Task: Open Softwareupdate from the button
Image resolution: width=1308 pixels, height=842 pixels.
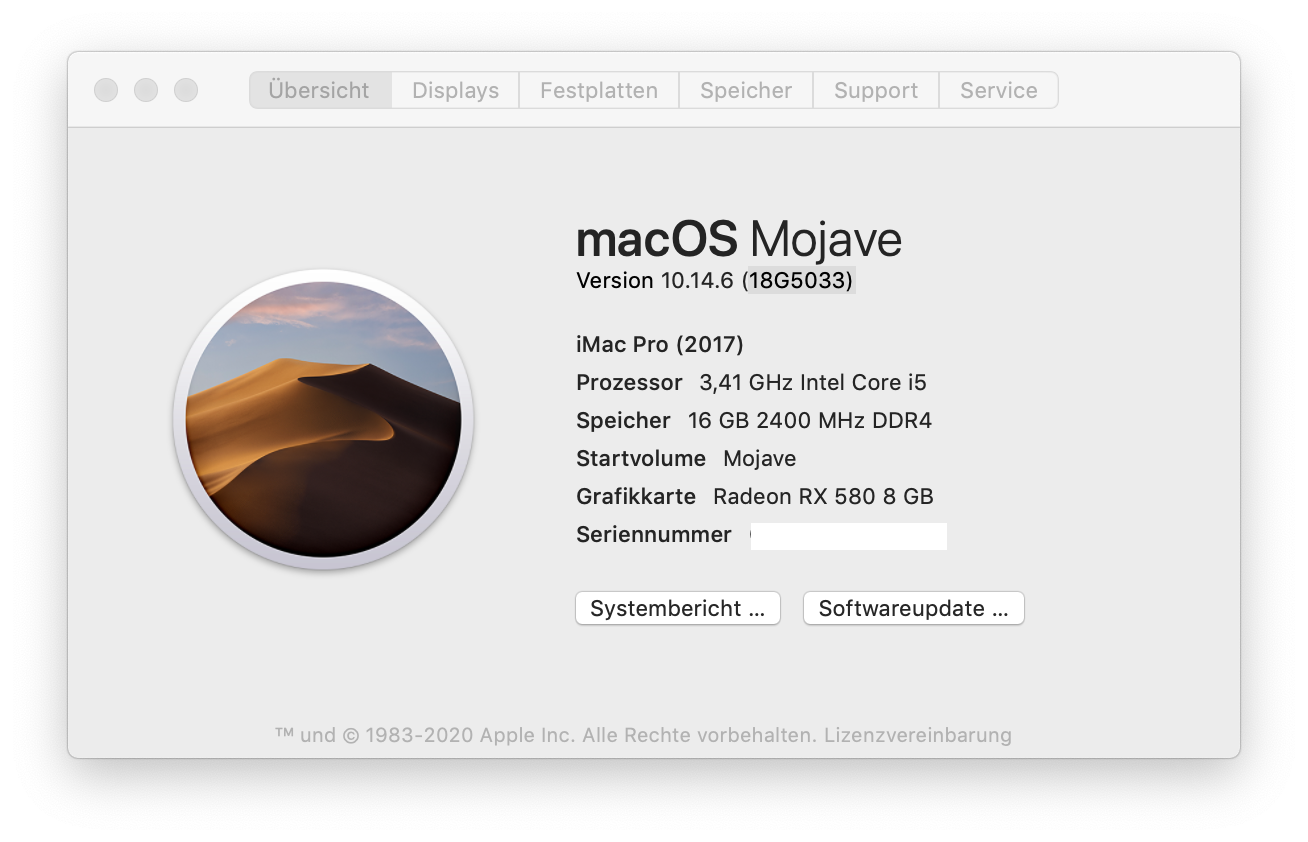Action: (x=914, y=608)
